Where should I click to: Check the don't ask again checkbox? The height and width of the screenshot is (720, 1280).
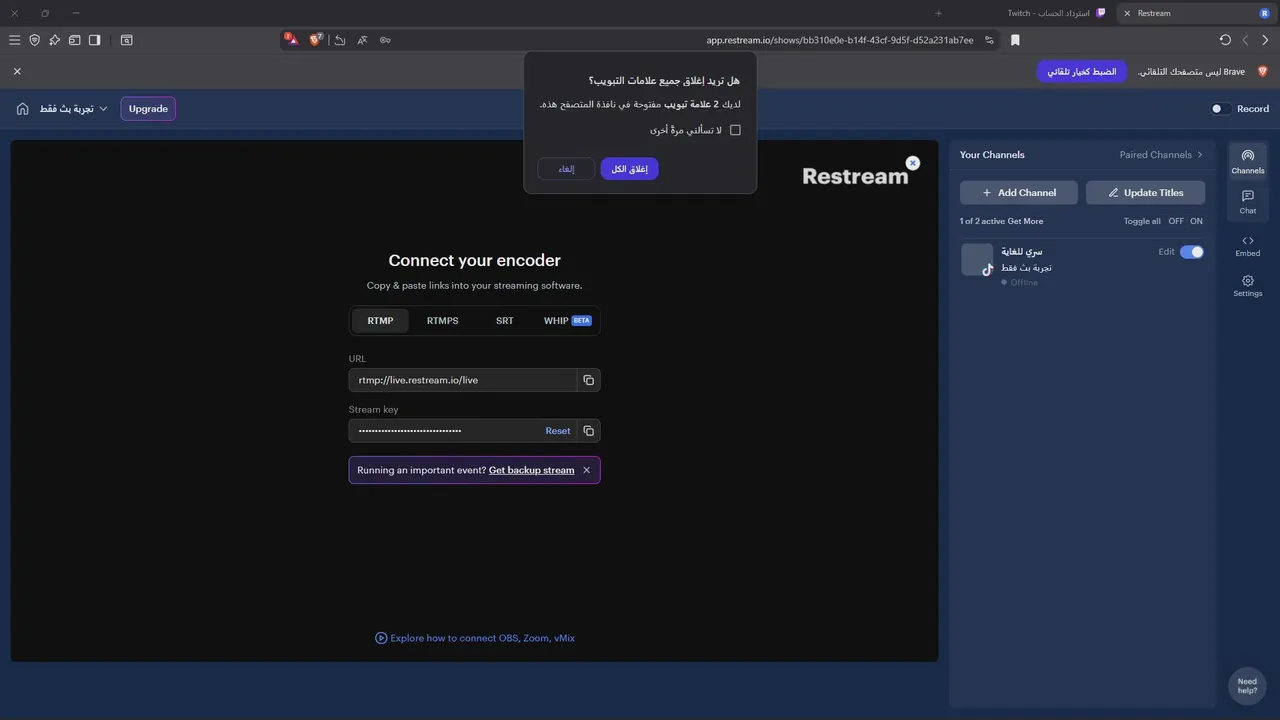point(735,130)
